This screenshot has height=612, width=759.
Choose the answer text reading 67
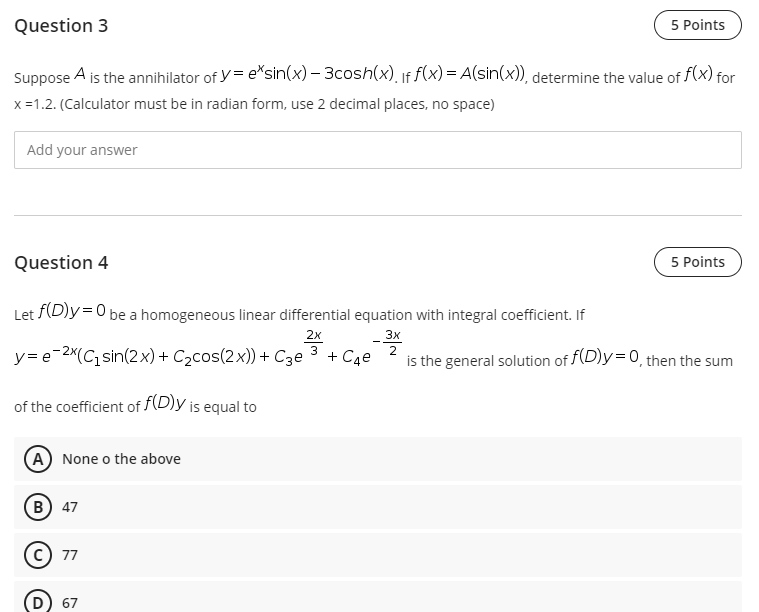[70, 603]
